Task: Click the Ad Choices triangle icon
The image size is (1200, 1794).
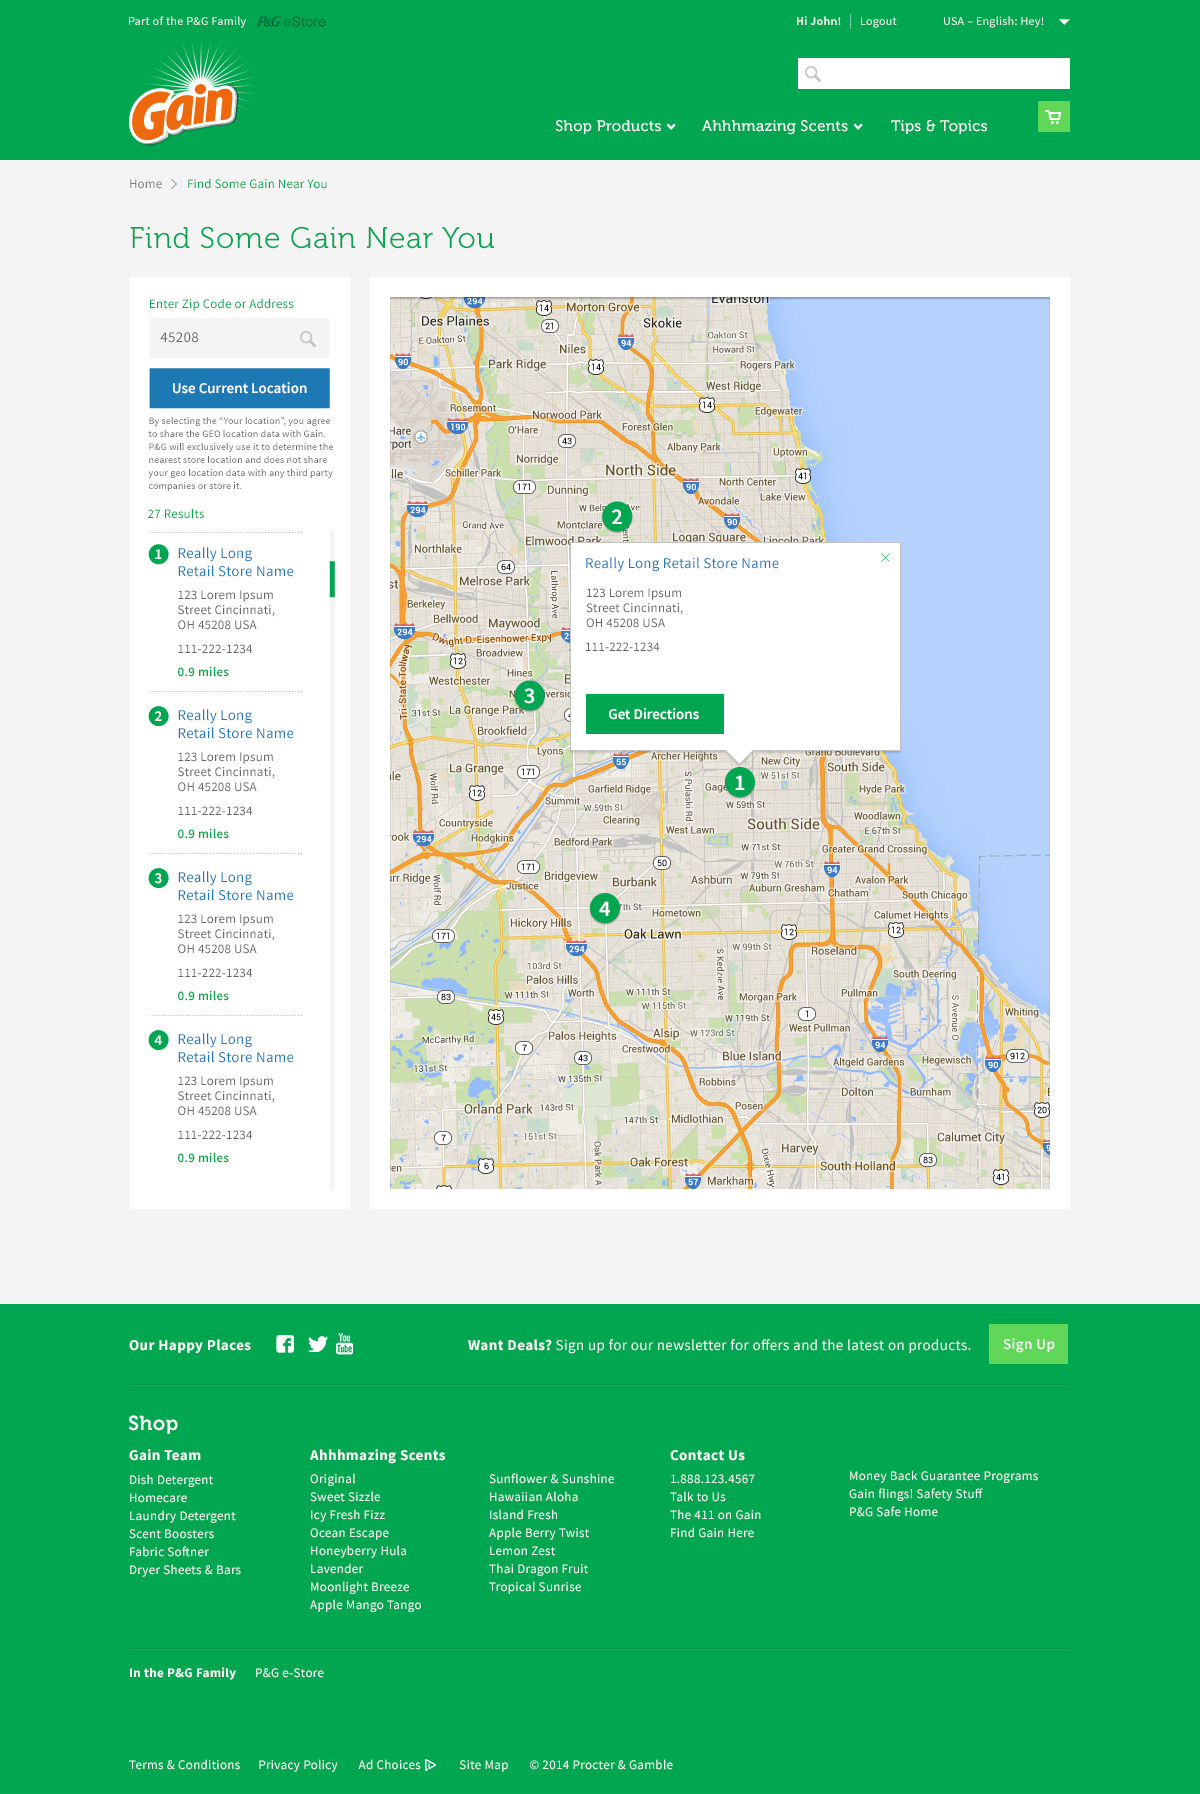Action: tap(430, 1765)
